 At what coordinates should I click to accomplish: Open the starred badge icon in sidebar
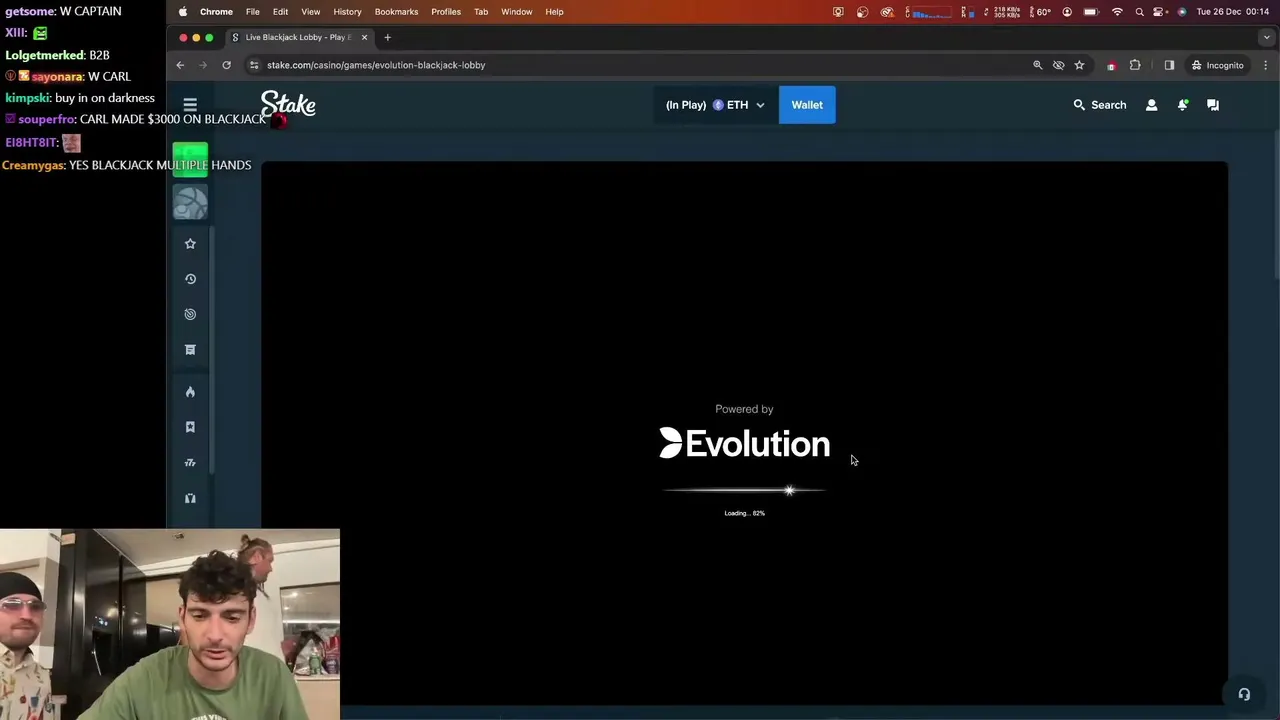pos(190,427)
